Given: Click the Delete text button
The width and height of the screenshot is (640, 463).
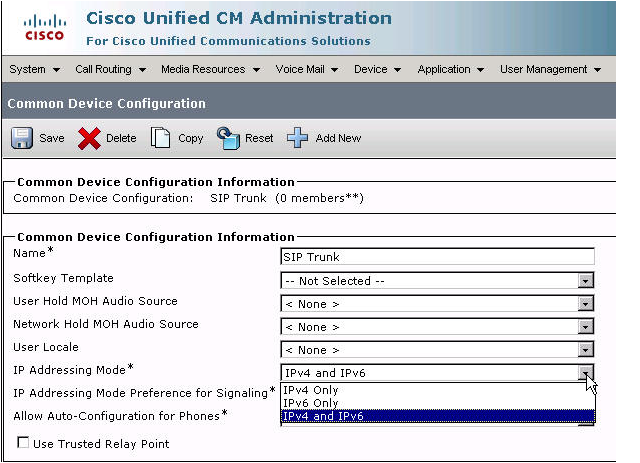Looking at the screenshot, I should tap(121, 138).
